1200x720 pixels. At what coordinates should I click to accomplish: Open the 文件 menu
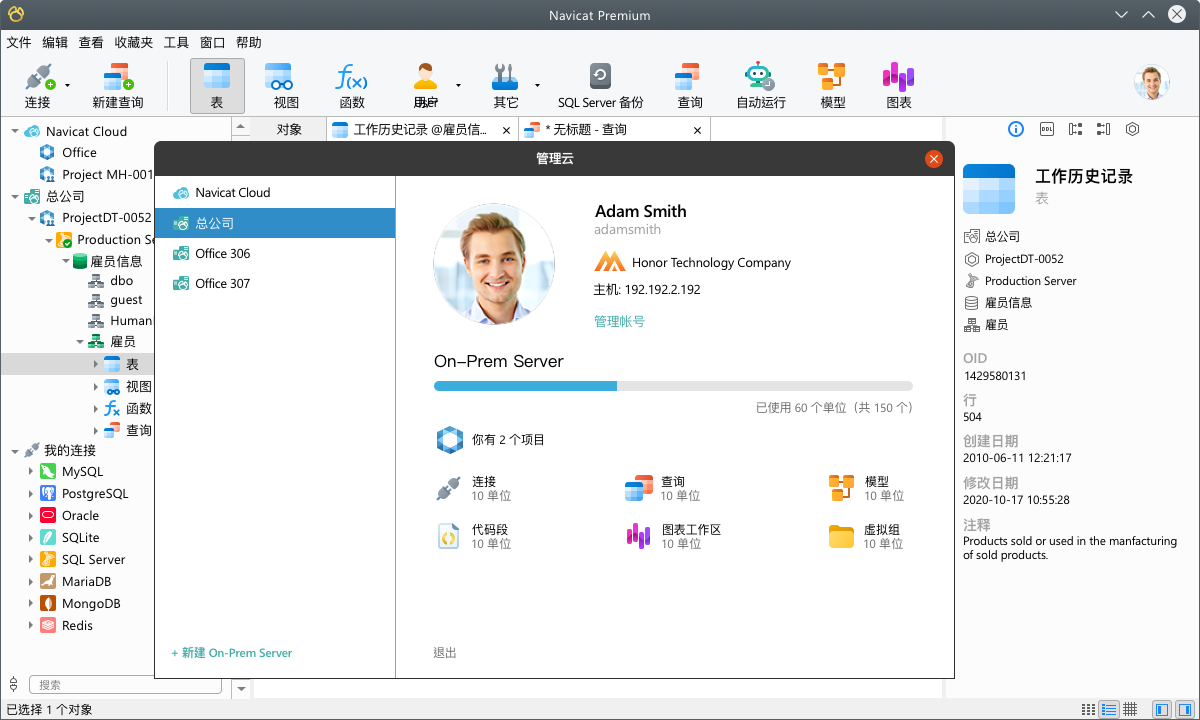click(x=19, y=42)
